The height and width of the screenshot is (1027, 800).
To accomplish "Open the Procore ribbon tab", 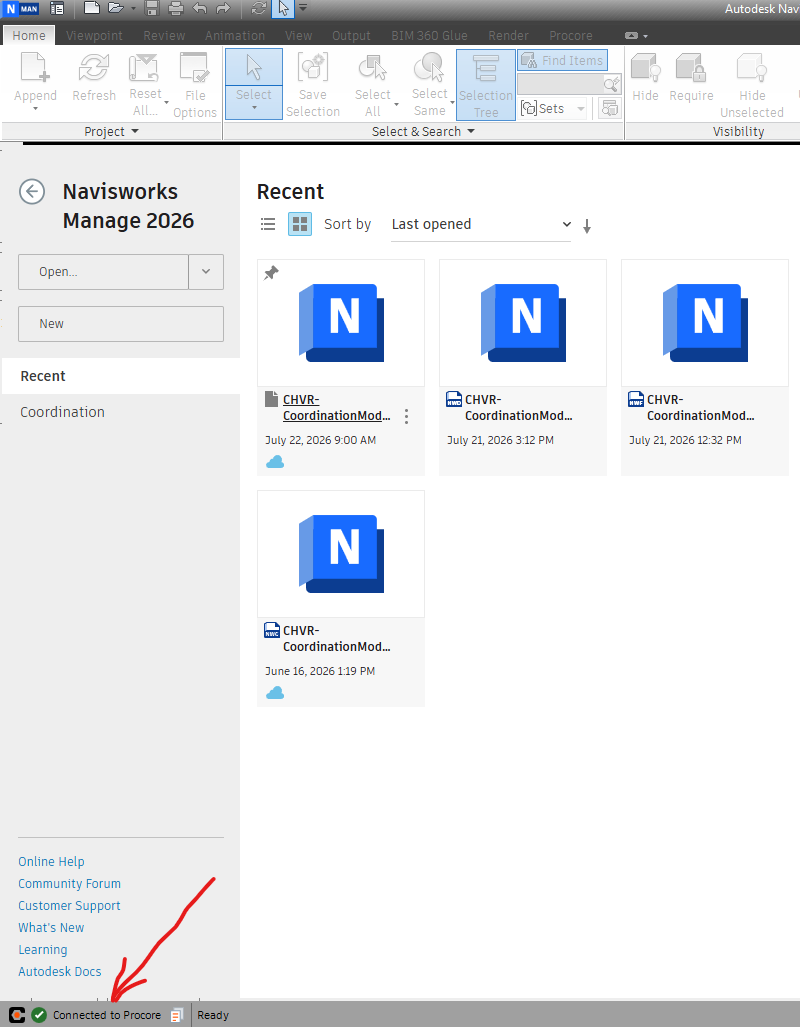I will point(571,35).
